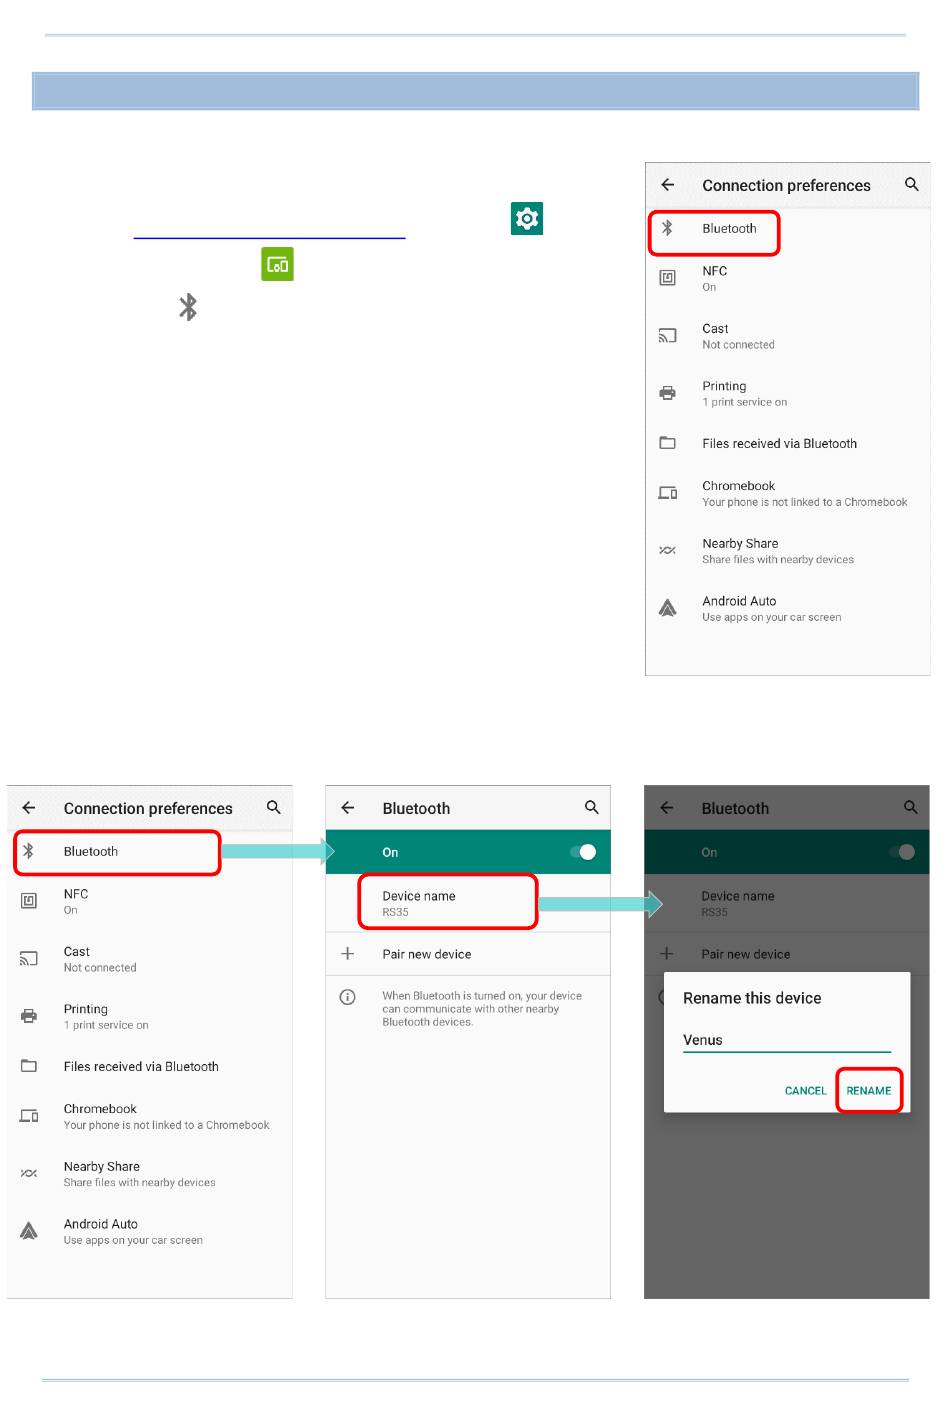Tap folder icon in top-right screen list
Viewport: 950px width, 1419px height.
click(667, 443)
